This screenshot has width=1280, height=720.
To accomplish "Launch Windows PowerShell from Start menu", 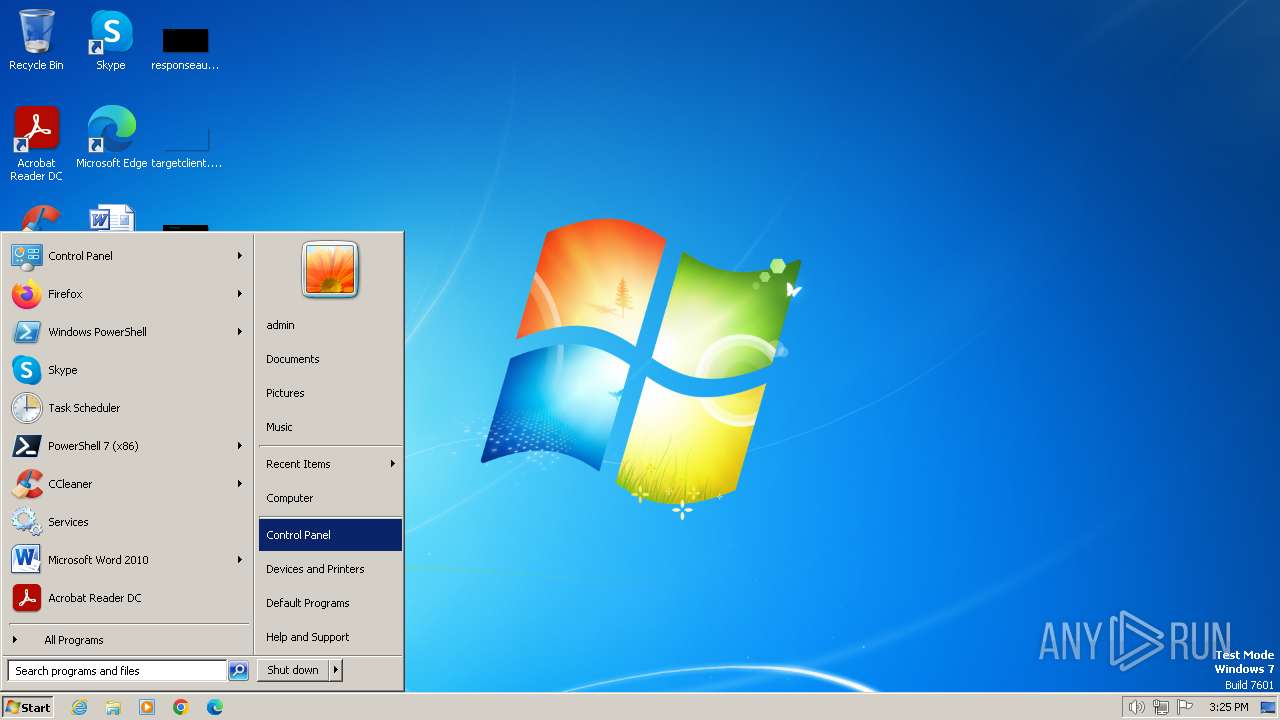I will coord(128,332).
